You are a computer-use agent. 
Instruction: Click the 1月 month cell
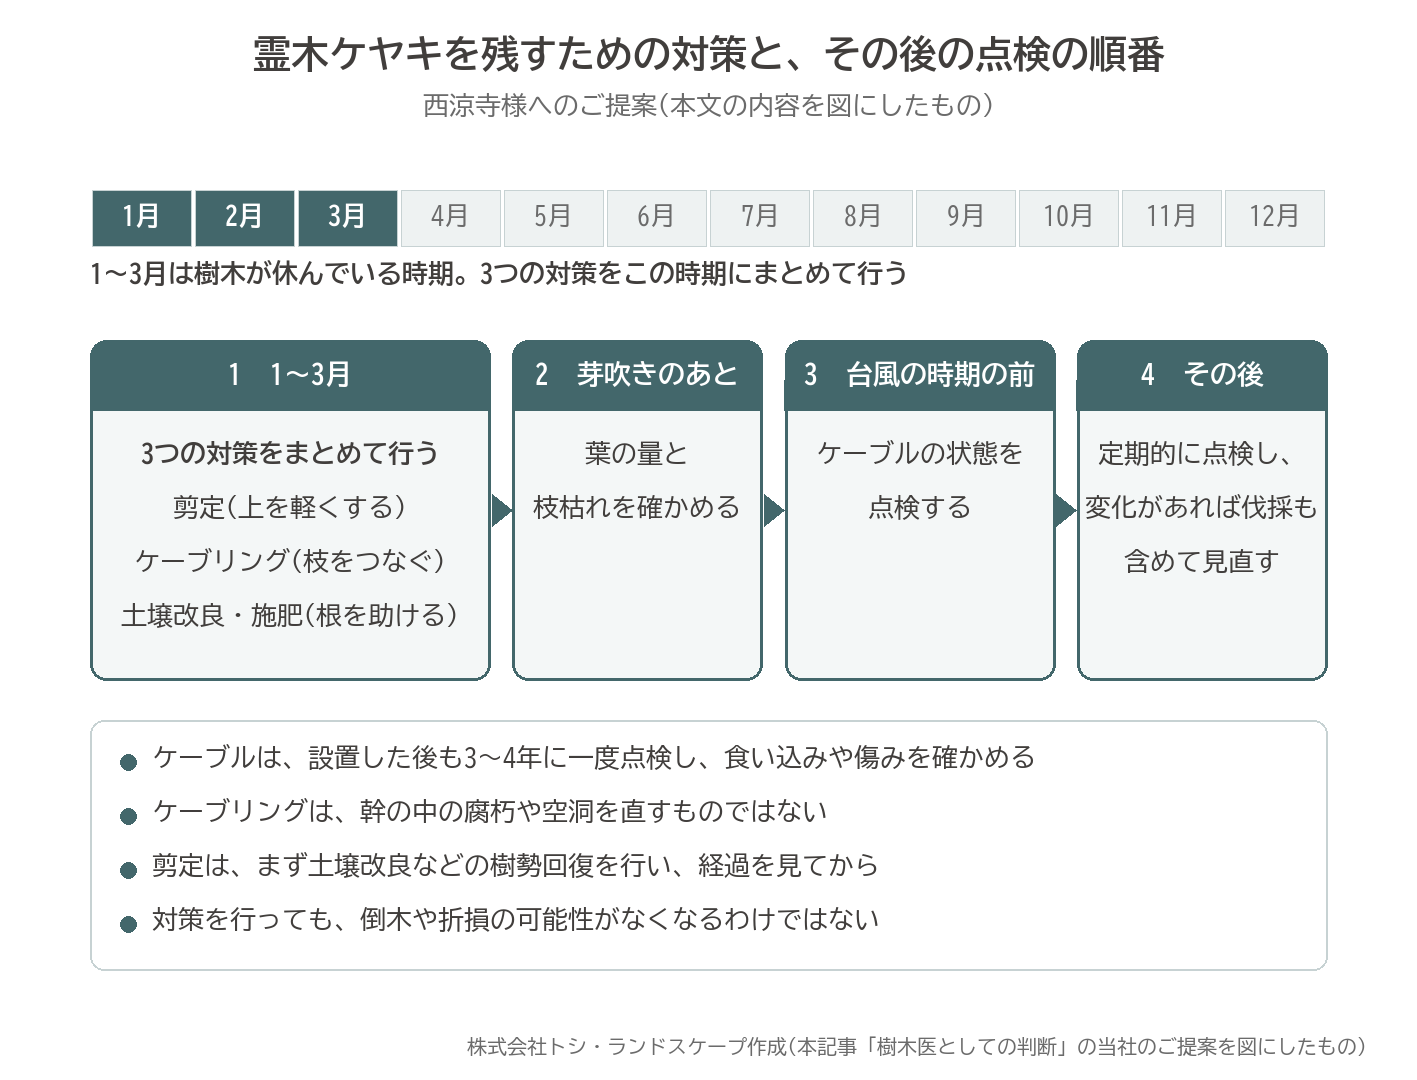click(x=142, y=217)
